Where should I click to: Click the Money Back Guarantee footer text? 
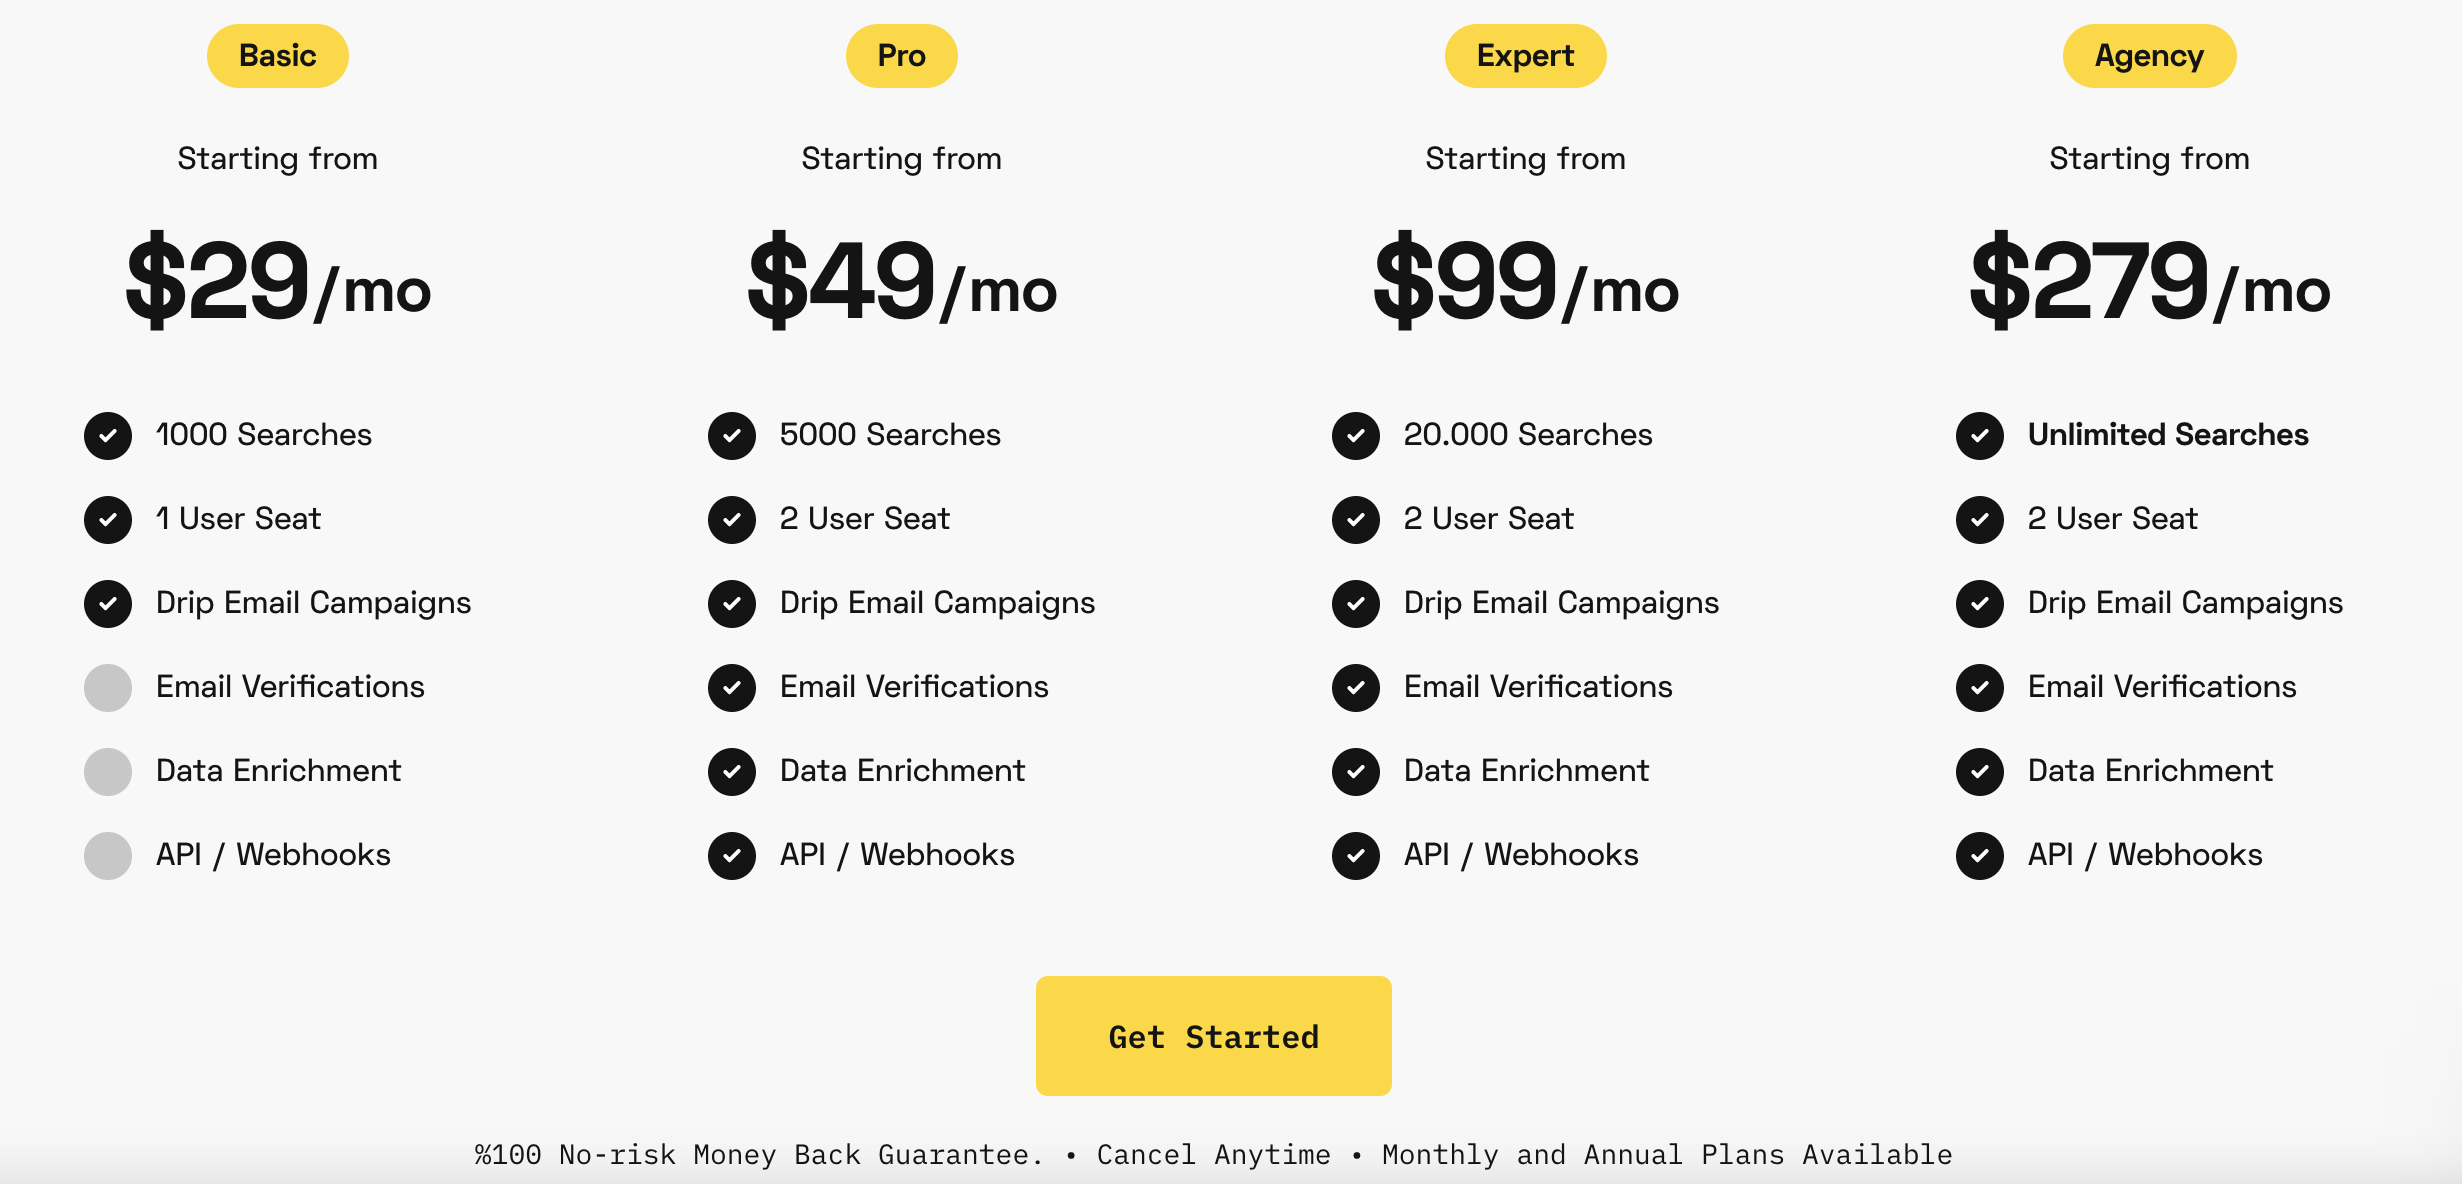coord(759,1155)
